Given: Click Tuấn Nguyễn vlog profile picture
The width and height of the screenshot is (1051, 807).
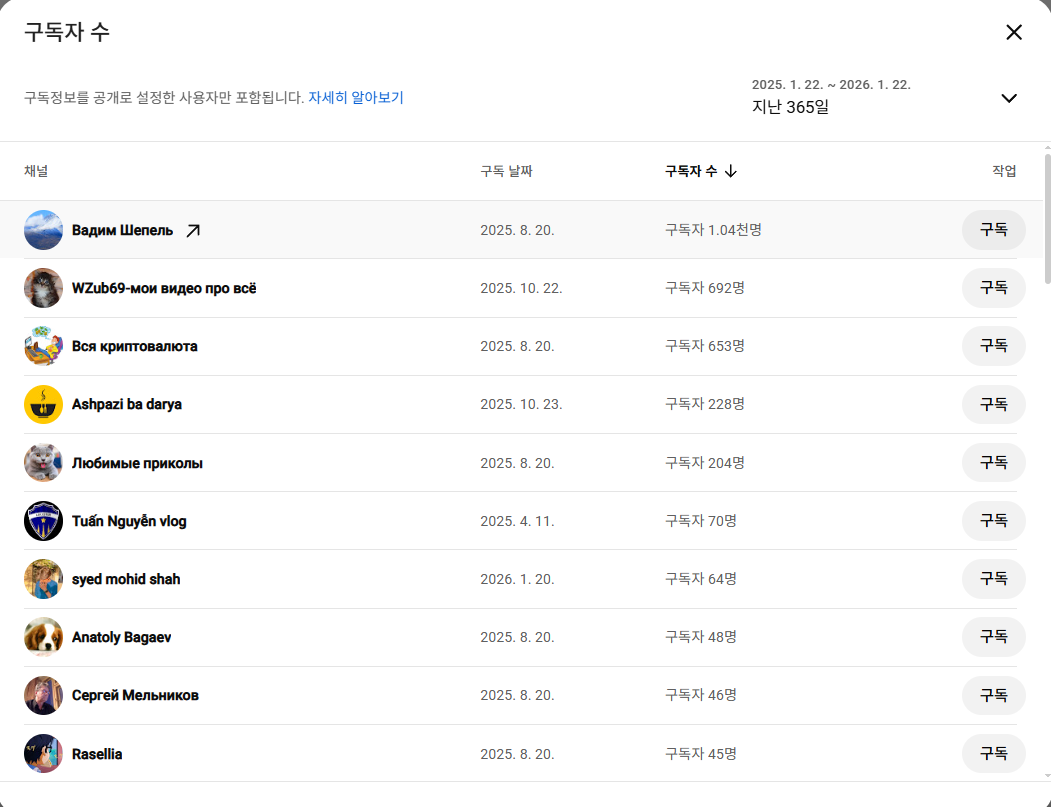Looking at the screenshot, I should [43, 520].
